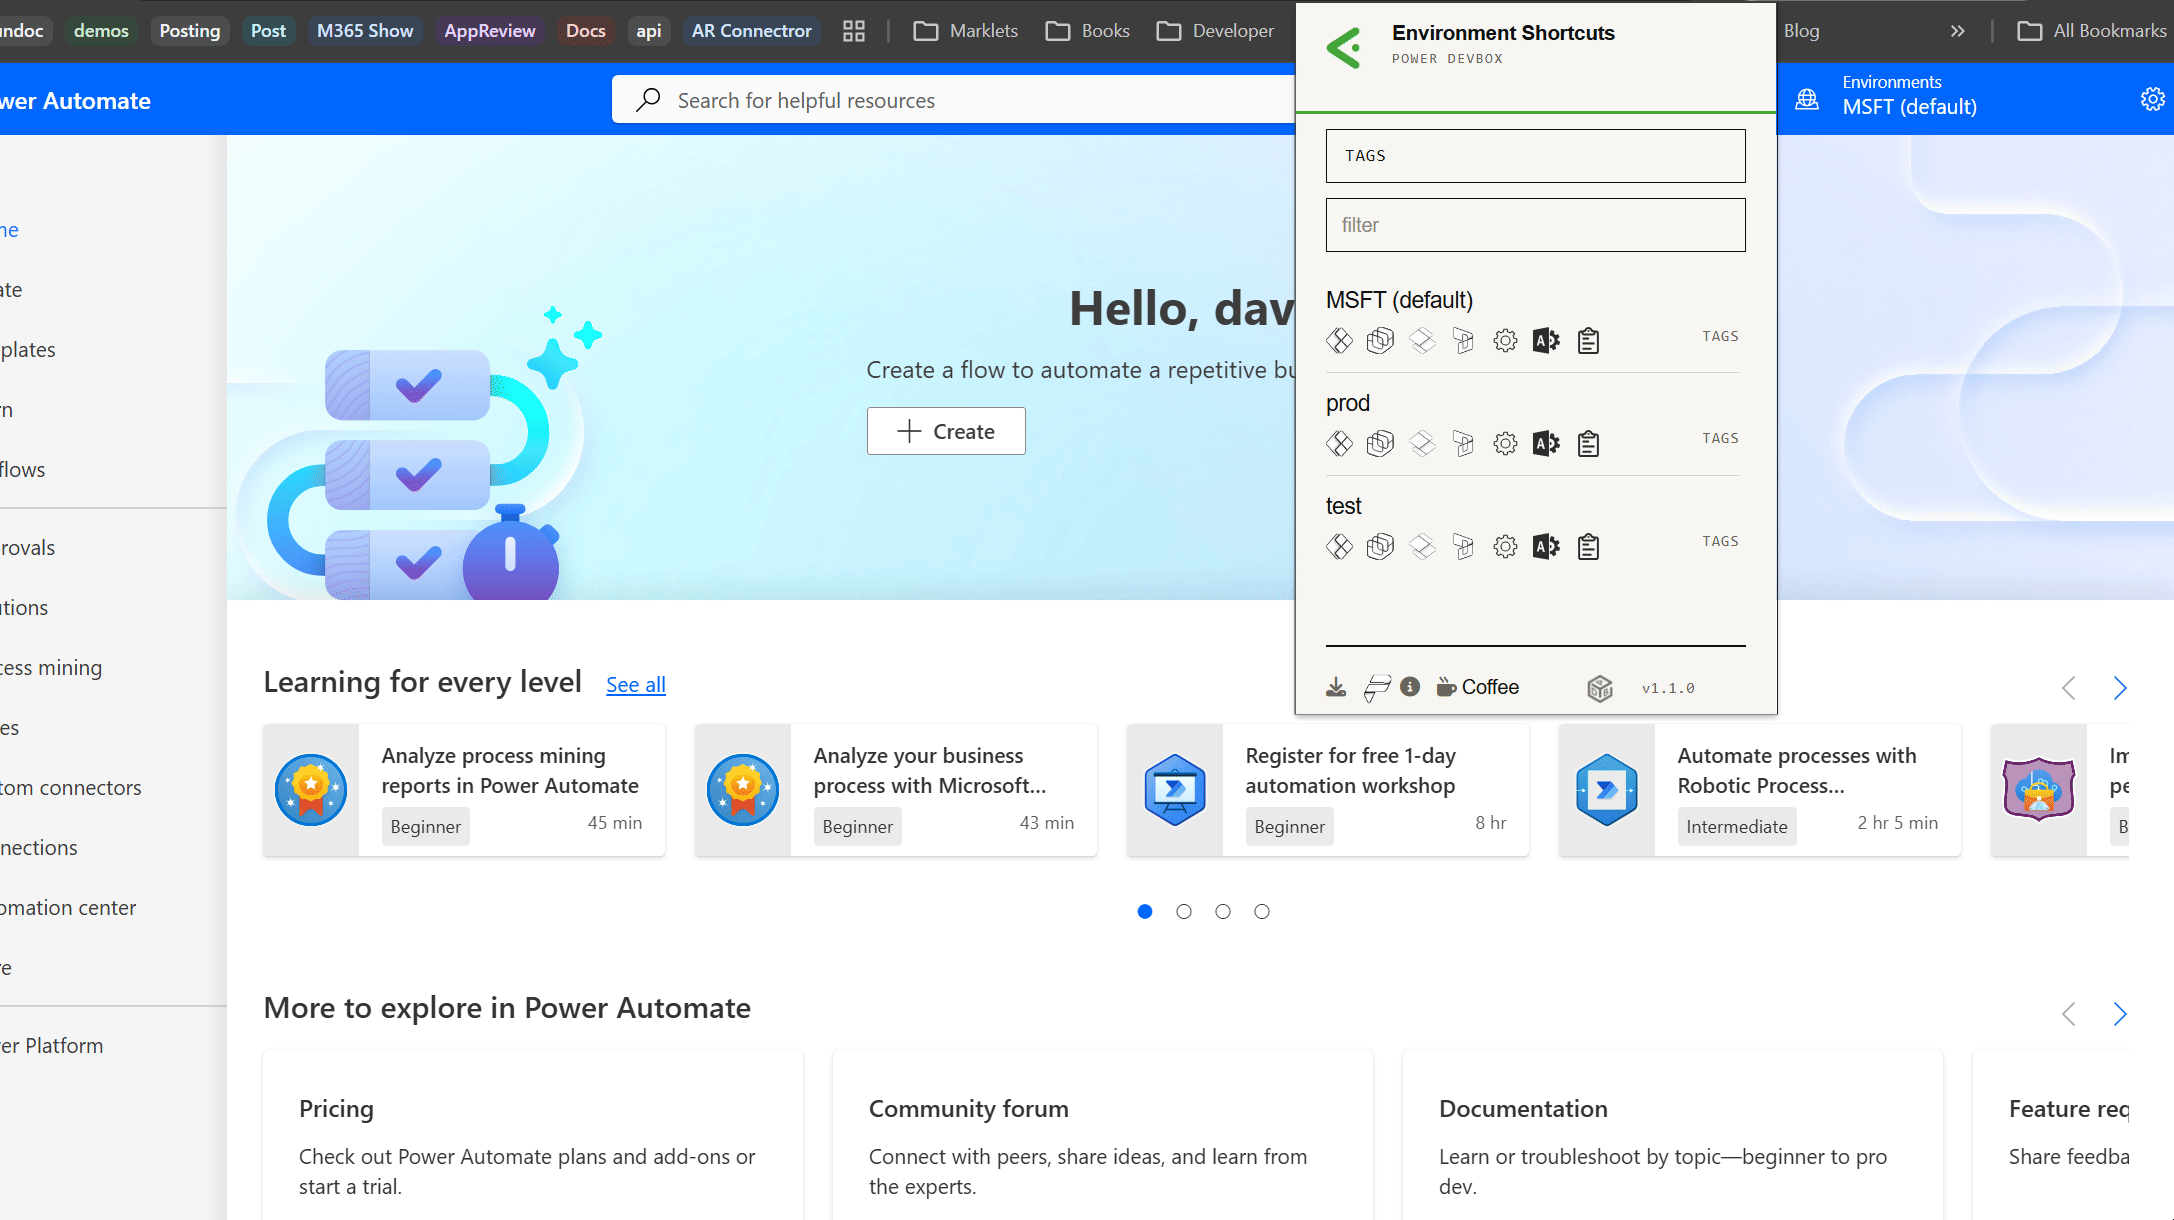This screenshot has width=2174, height=1220.
Task: Click overlapping cubes icon in test row
Action: click(1380, 546)
